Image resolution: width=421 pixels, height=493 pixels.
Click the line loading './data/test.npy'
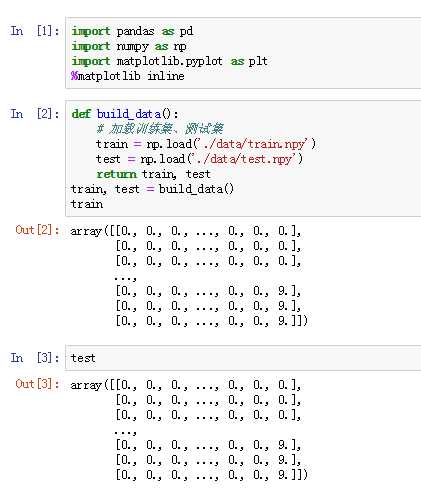[199, 159]
